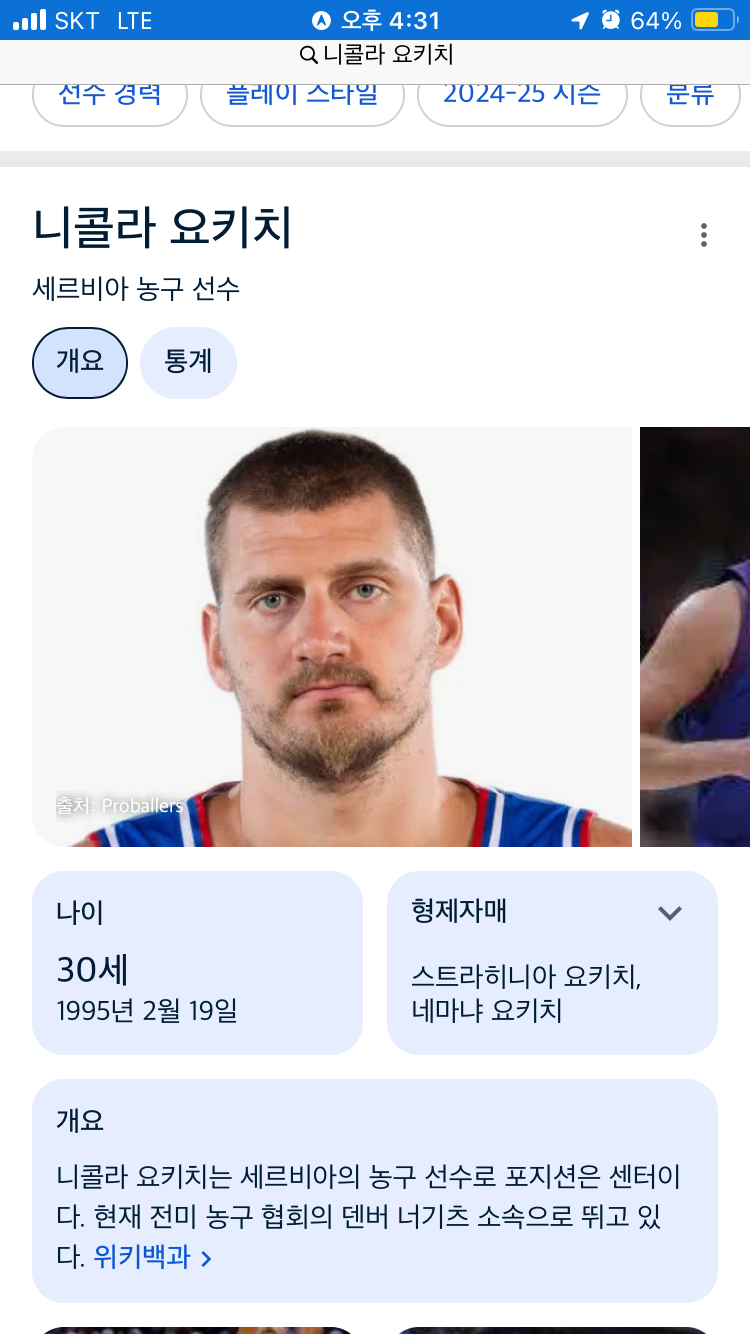The width and height of the screenshot is (750, 1334).
Task: Select the 개요 tab
Action: tap(80, 362)
